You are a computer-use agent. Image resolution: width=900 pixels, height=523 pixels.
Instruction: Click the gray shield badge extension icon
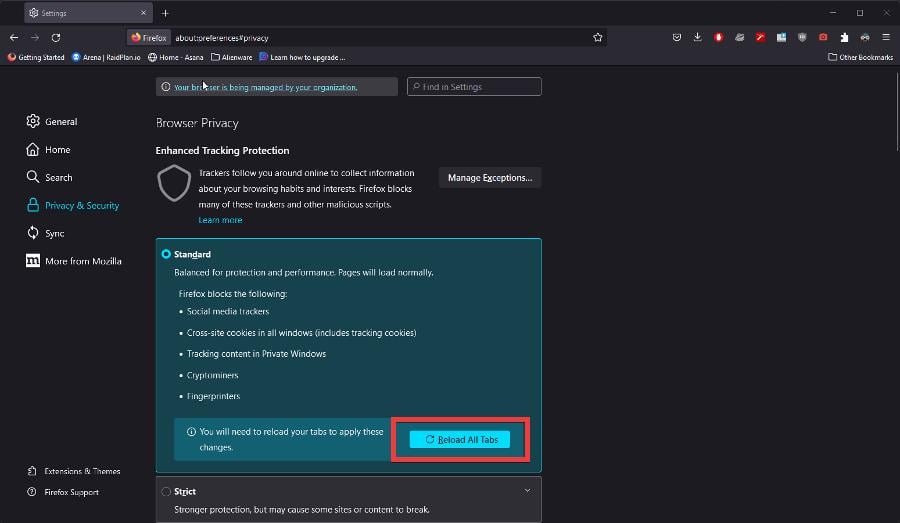tap(802, 37)
